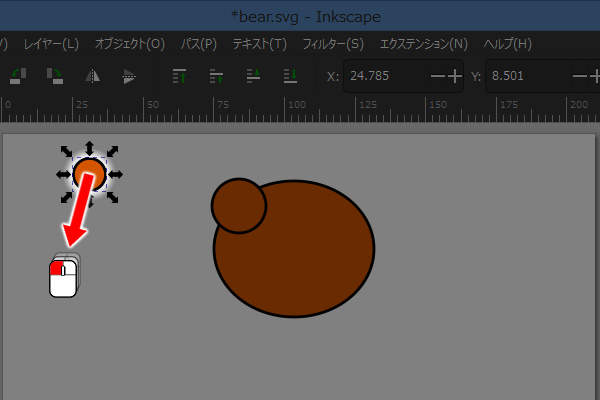Raise selection one step icon
The width and height of the screenshot is (600, 400).
click(x=216, y=76)
